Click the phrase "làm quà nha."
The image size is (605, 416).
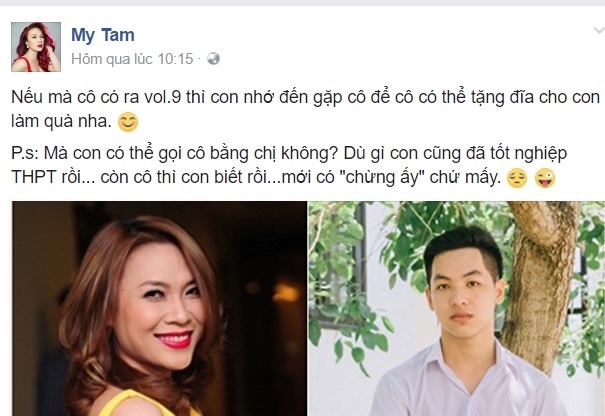click(x=61, y=122)
